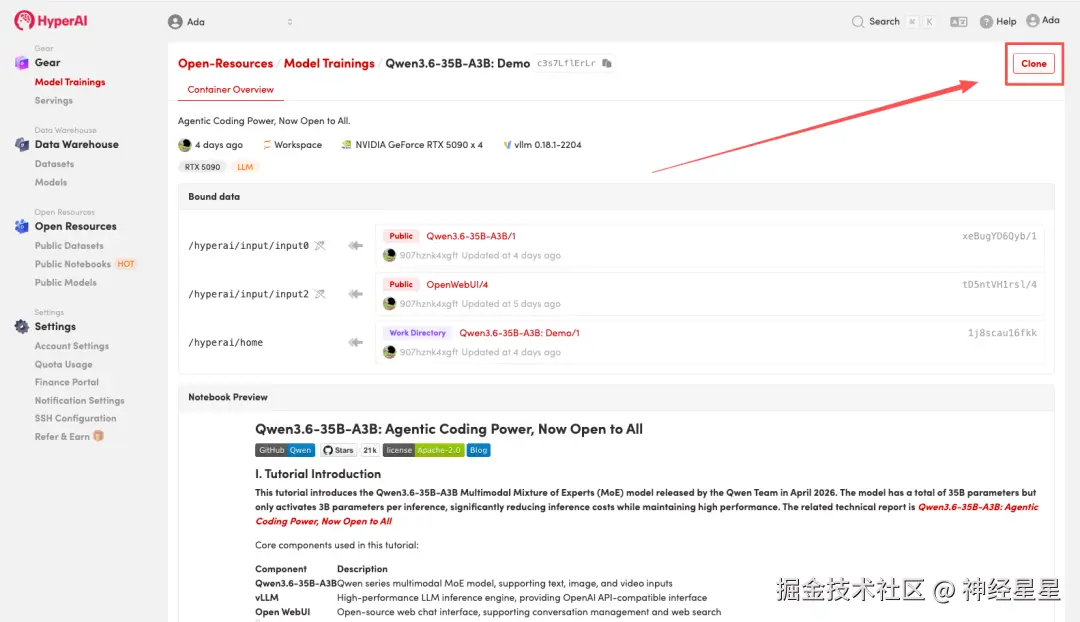Click the HOT badge beside Public Notebooks
Viewport: 1080px width, 622px height.
pos(125,265)
